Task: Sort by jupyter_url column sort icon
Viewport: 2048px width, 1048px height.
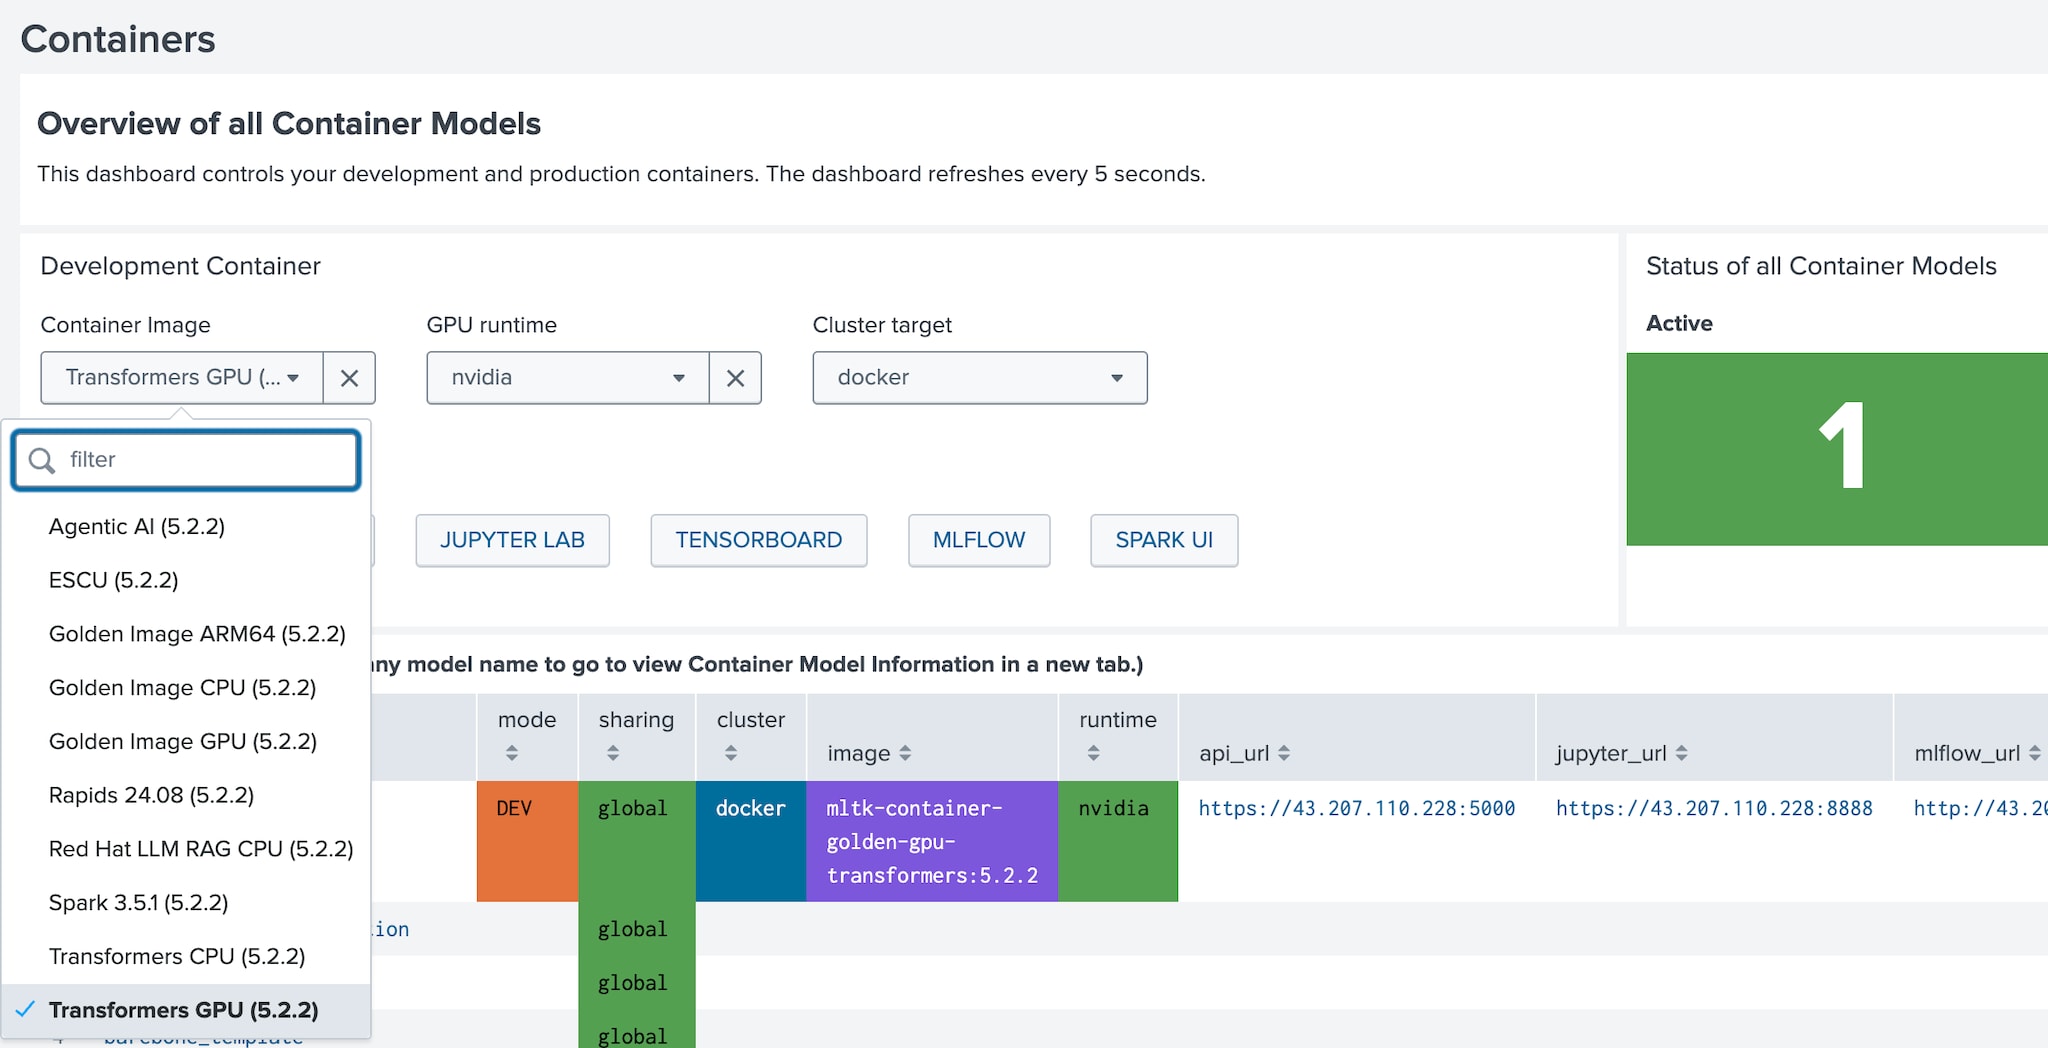Action: (x=1681, y=753)
